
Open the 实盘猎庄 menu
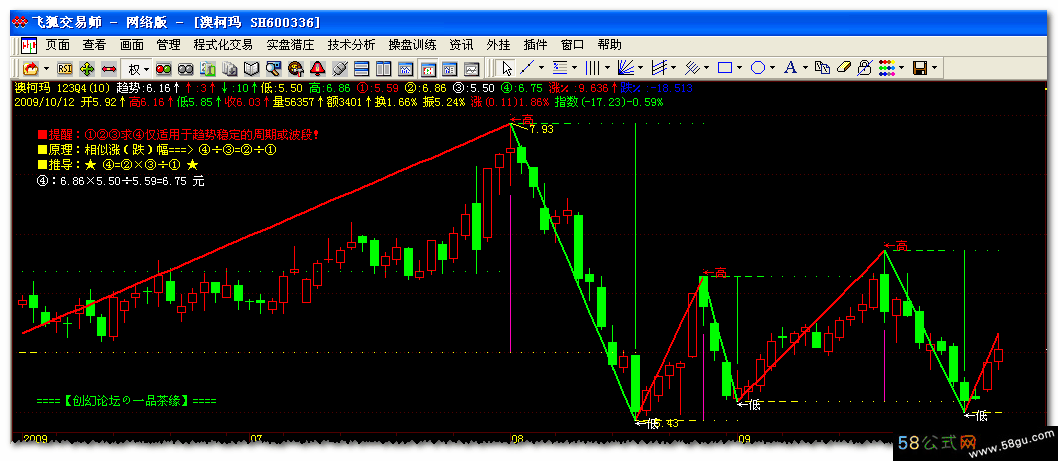click(x=290, y=45)
